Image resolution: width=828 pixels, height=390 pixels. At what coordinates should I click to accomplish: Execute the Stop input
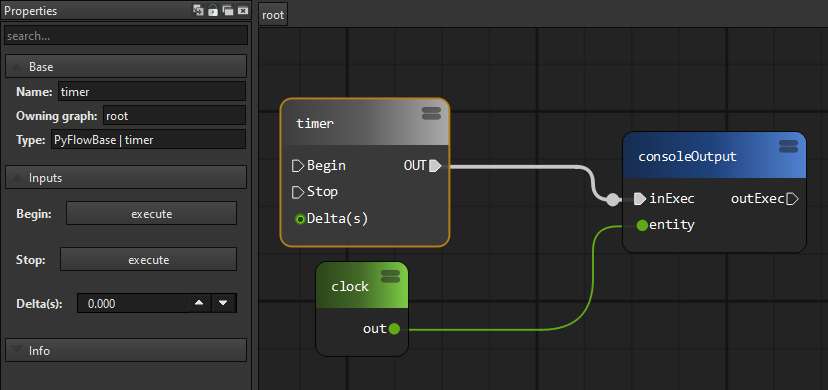pos(148,260)
